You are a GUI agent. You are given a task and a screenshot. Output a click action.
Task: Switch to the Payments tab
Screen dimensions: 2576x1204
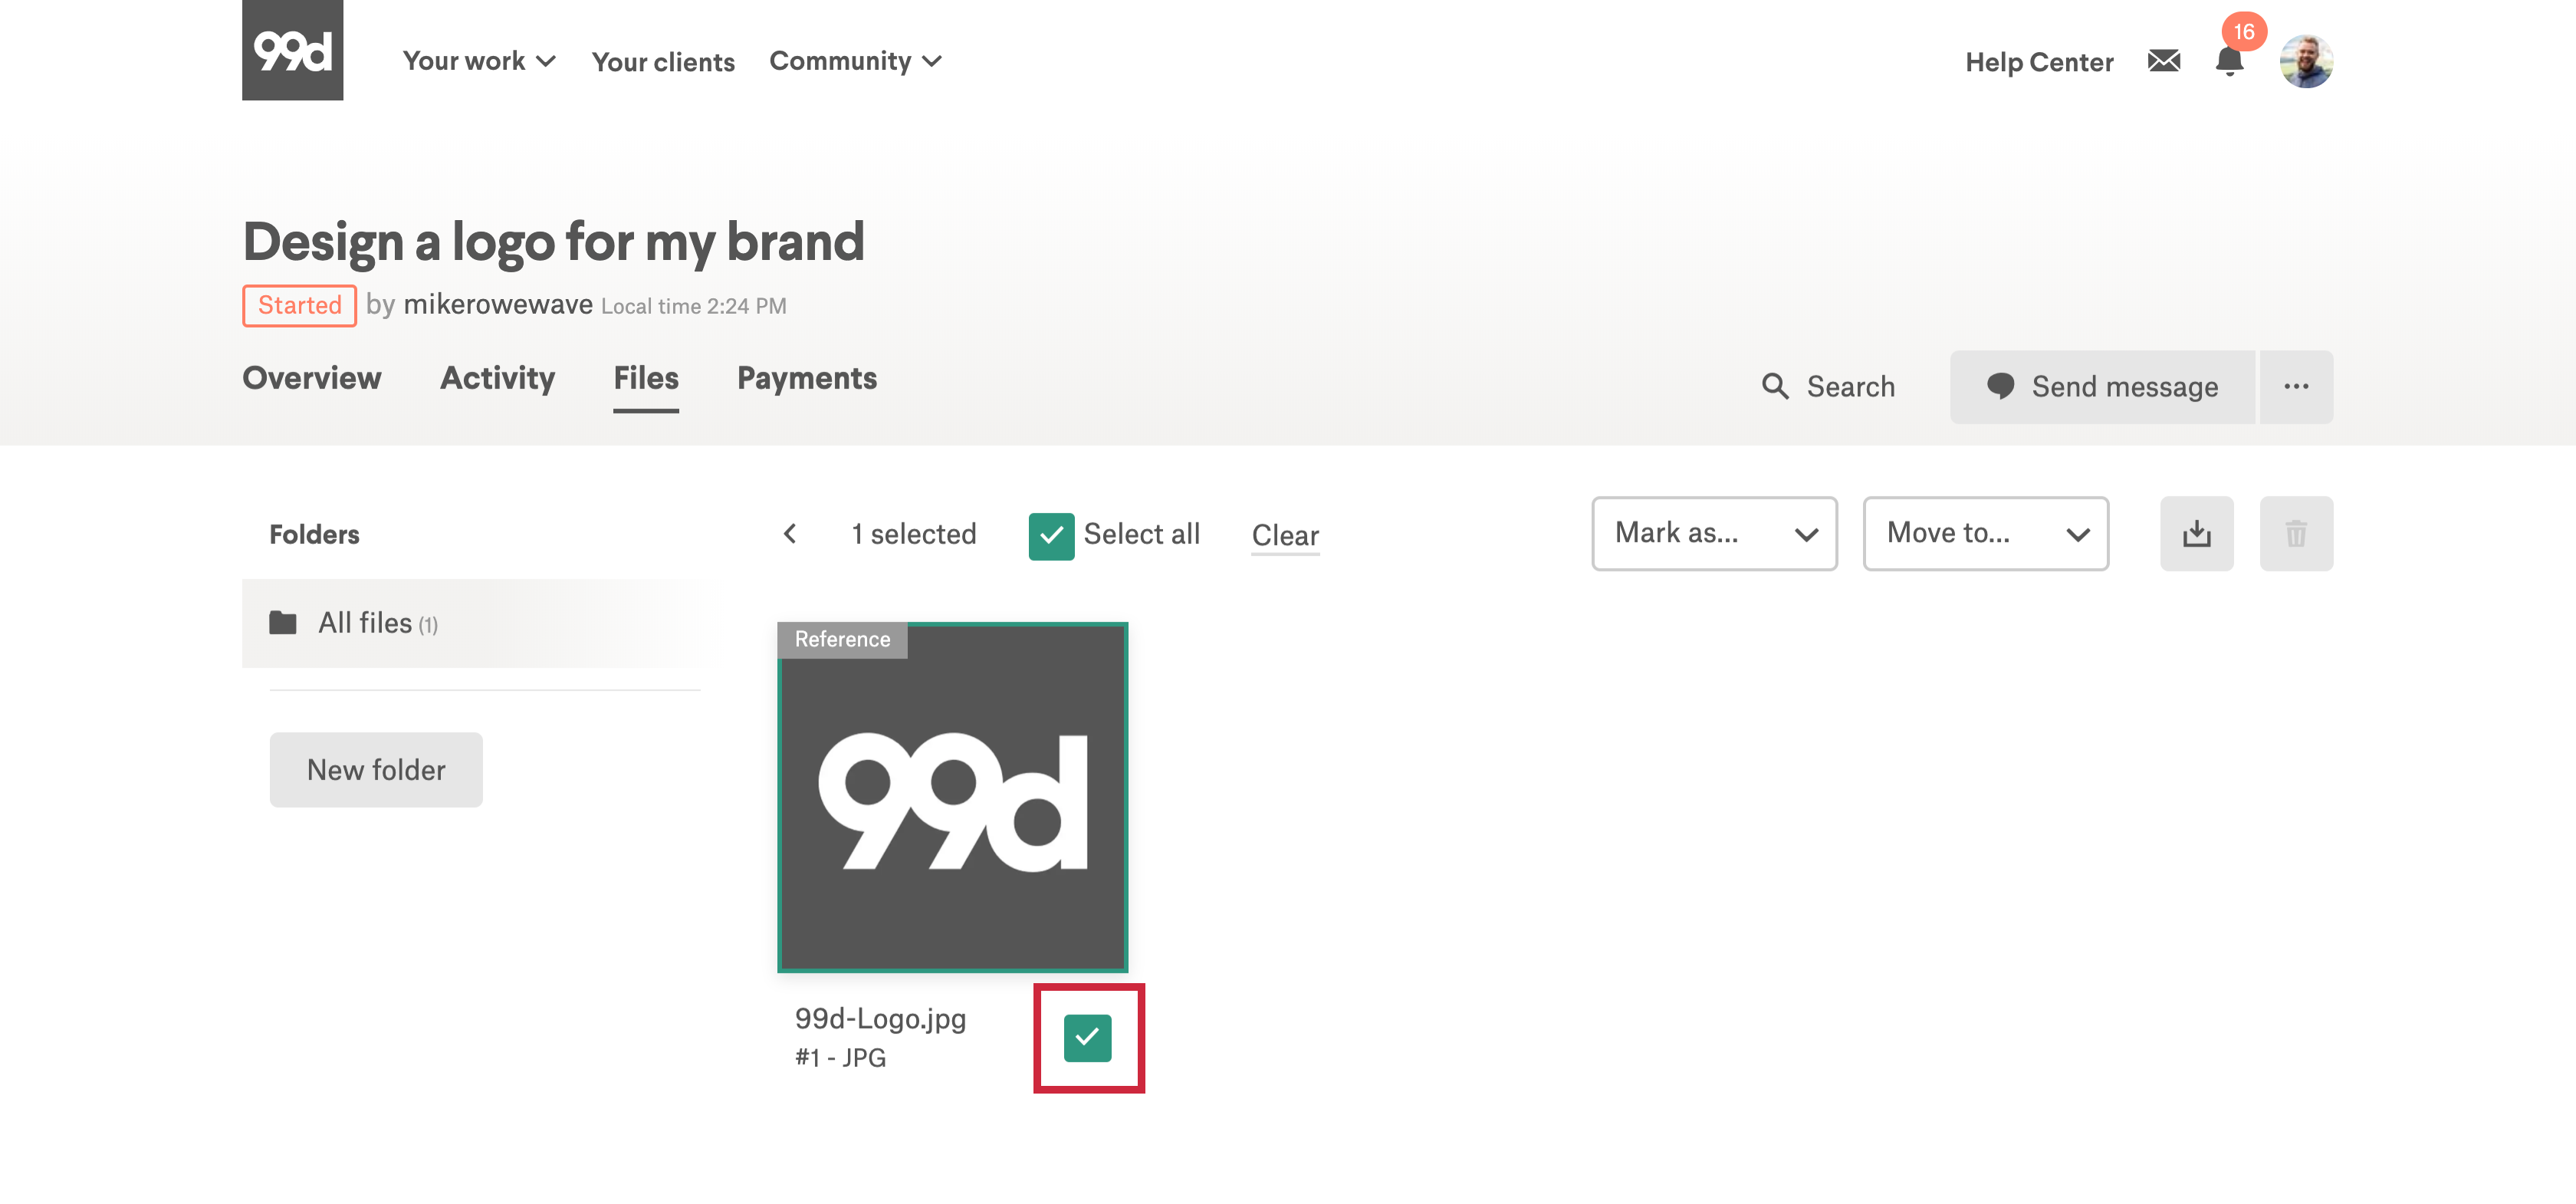[806, 378]
